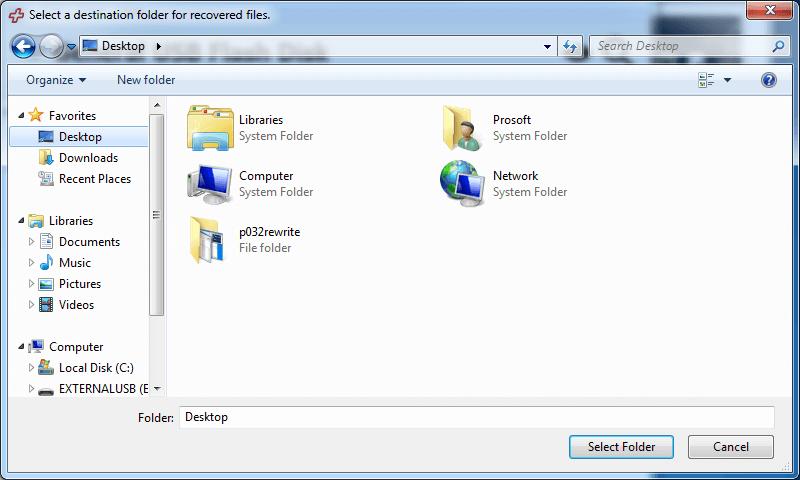Collapse the Libraries group in sidebar
Viewport: 800px width, 480px height.
click(x=21, y=221)
